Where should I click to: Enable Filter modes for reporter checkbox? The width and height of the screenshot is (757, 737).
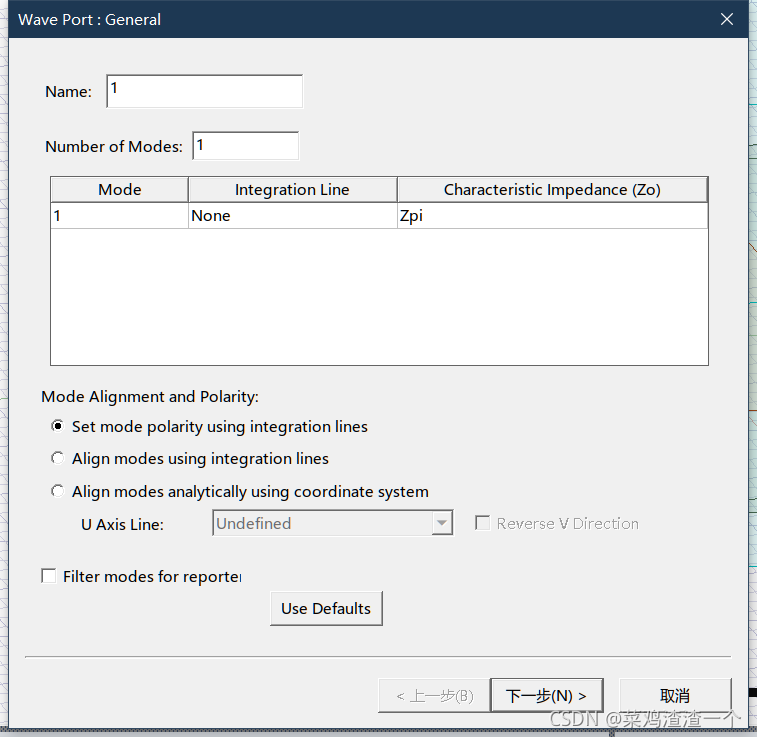tap(49, 576)
